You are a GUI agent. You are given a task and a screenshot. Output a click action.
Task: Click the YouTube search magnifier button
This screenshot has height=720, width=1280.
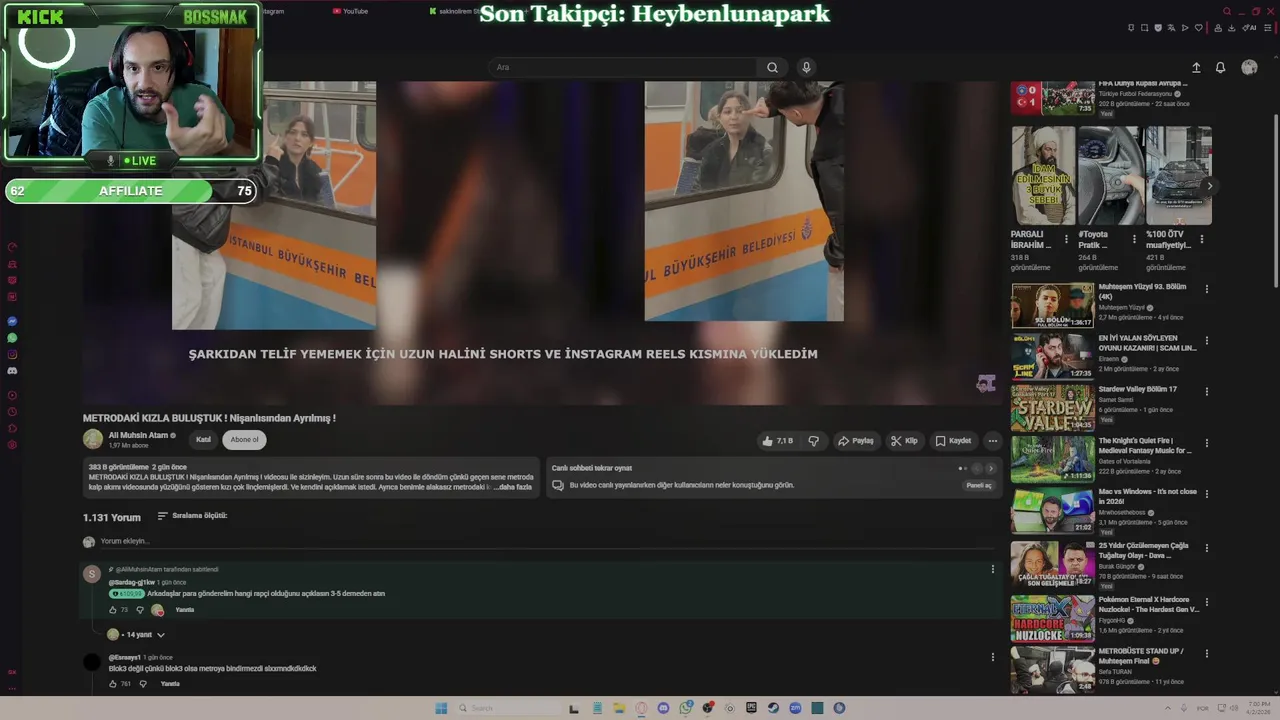772,67
